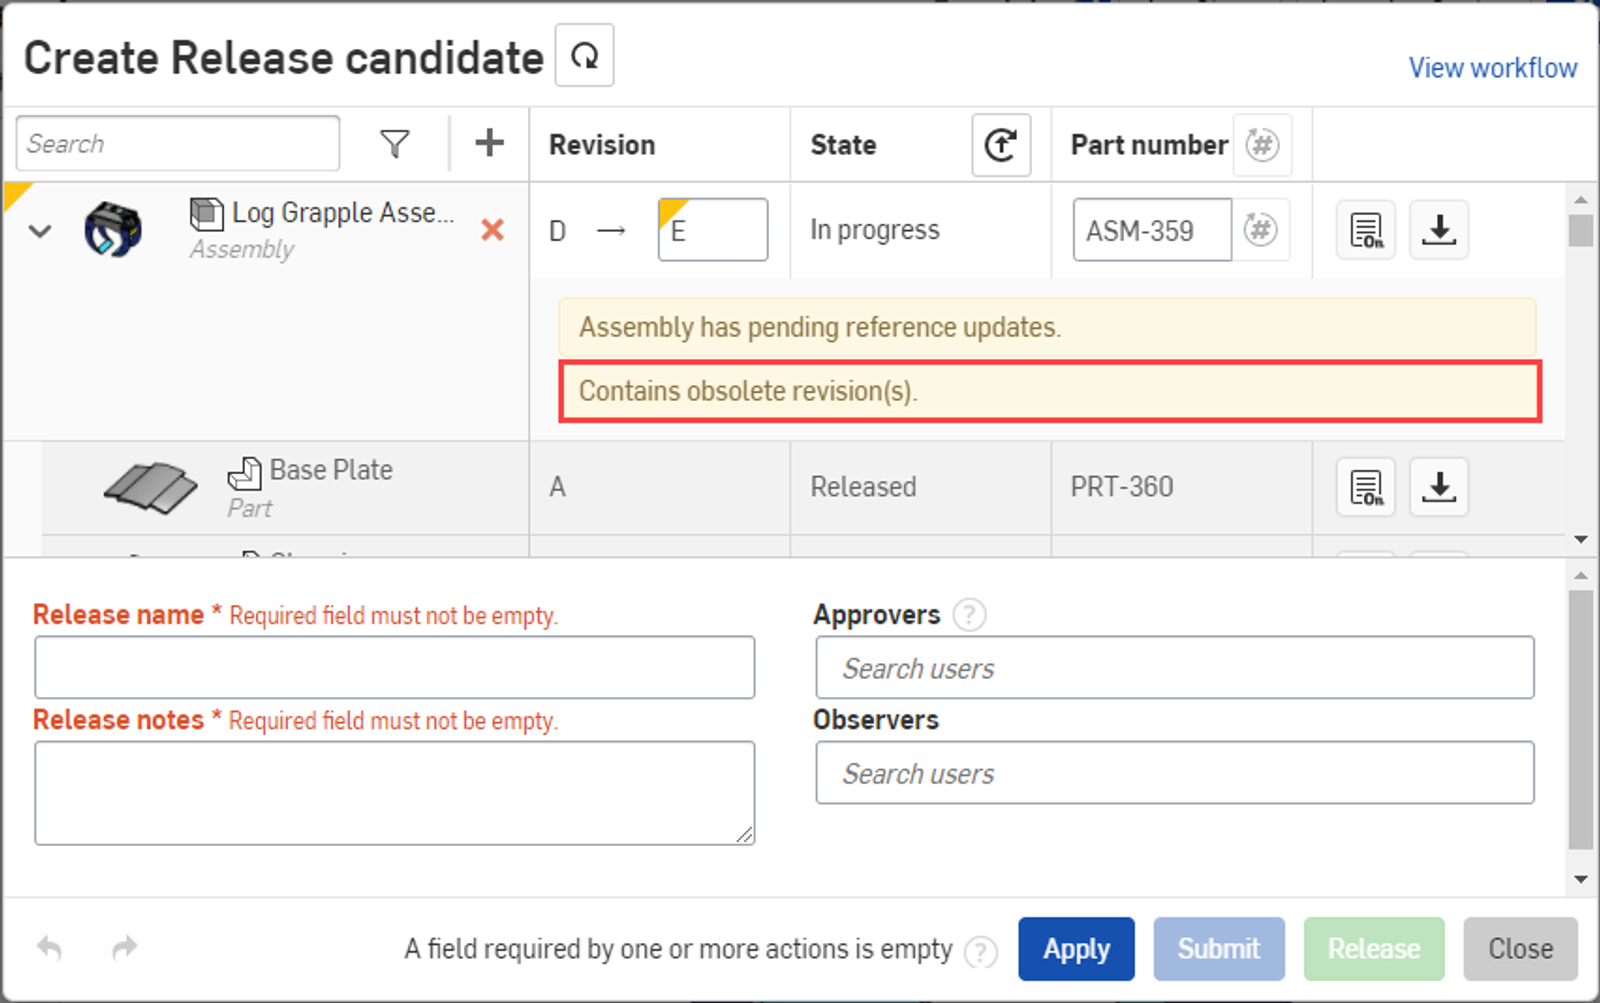Click the update state icon in State column
Screen dimensions: 1600x1003
tap(1000, 145)
